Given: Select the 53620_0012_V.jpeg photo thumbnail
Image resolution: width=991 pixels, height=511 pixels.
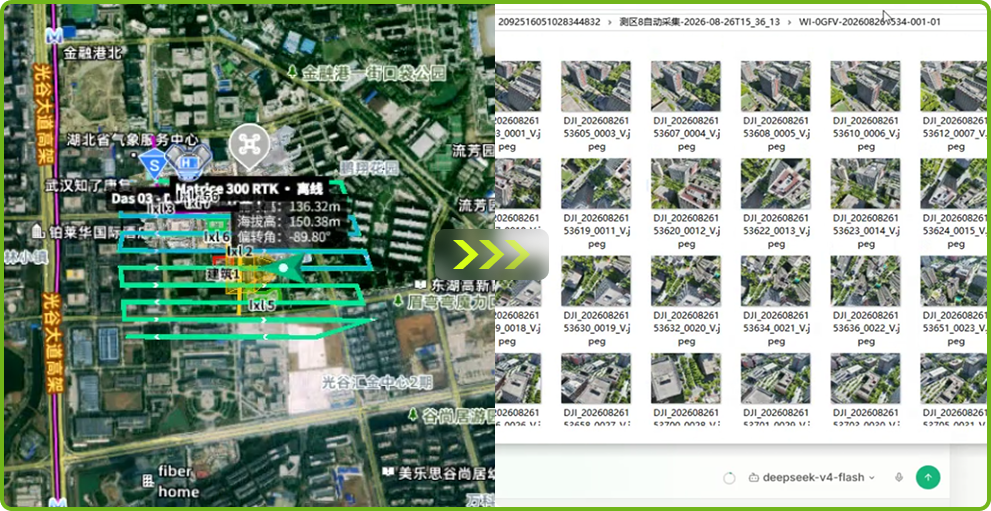Looking at the screenshot, I should (686, 183).
